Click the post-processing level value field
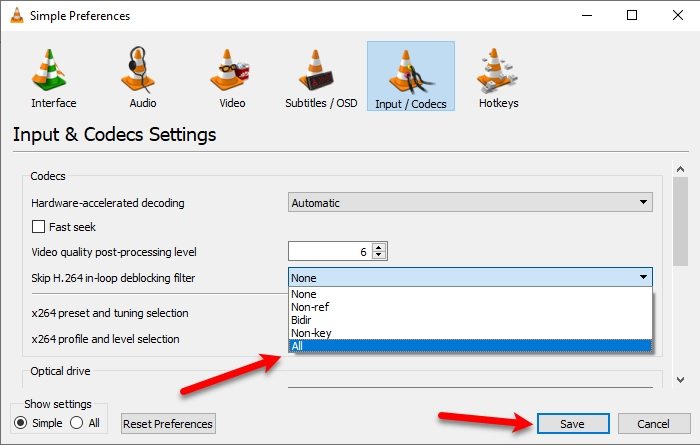The height and width of the screenshot is (445, 700). [x=330, y=252]
